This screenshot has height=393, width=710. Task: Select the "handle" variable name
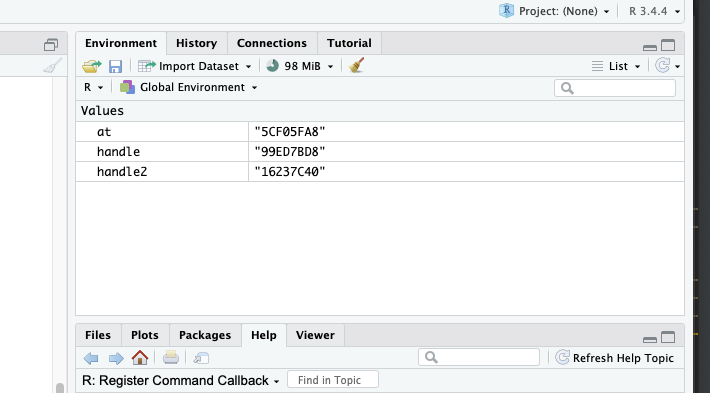coord(118,152)
